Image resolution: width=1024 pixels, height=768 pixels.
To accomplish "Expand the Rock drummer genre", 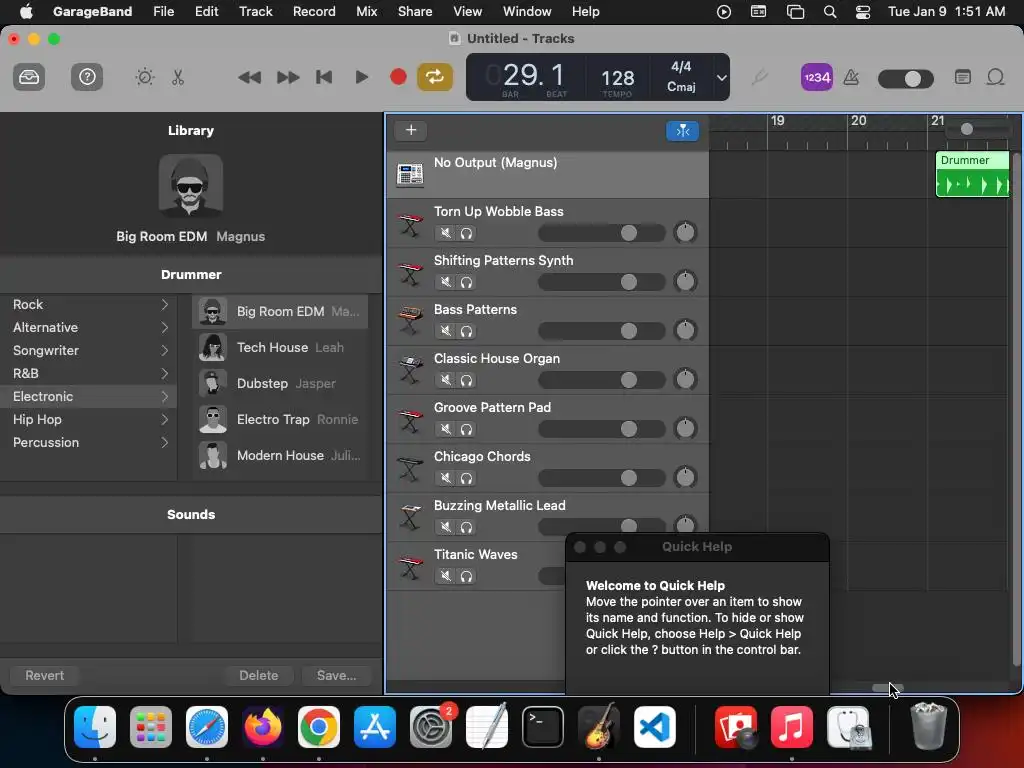I will pos(165,304).
